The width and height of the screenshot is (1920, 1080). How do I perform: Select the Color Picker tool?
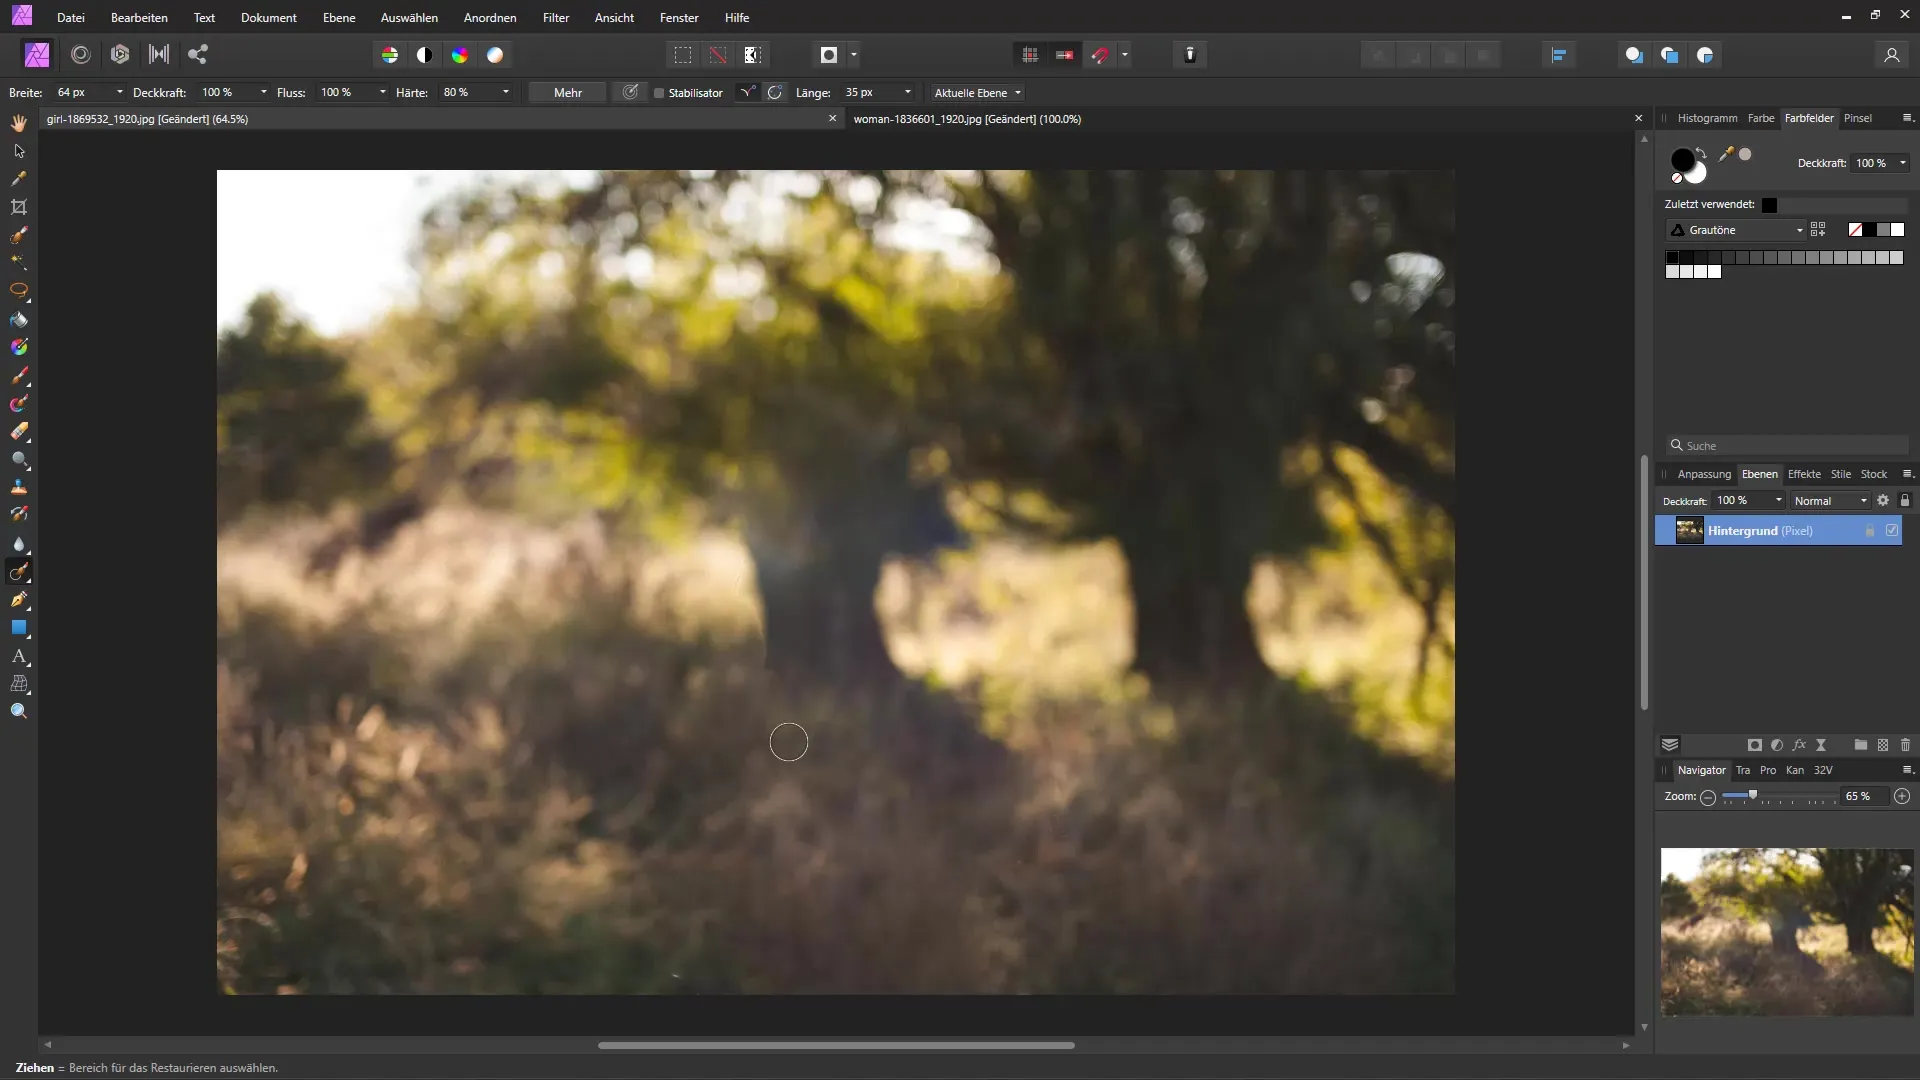click(19, 179)
